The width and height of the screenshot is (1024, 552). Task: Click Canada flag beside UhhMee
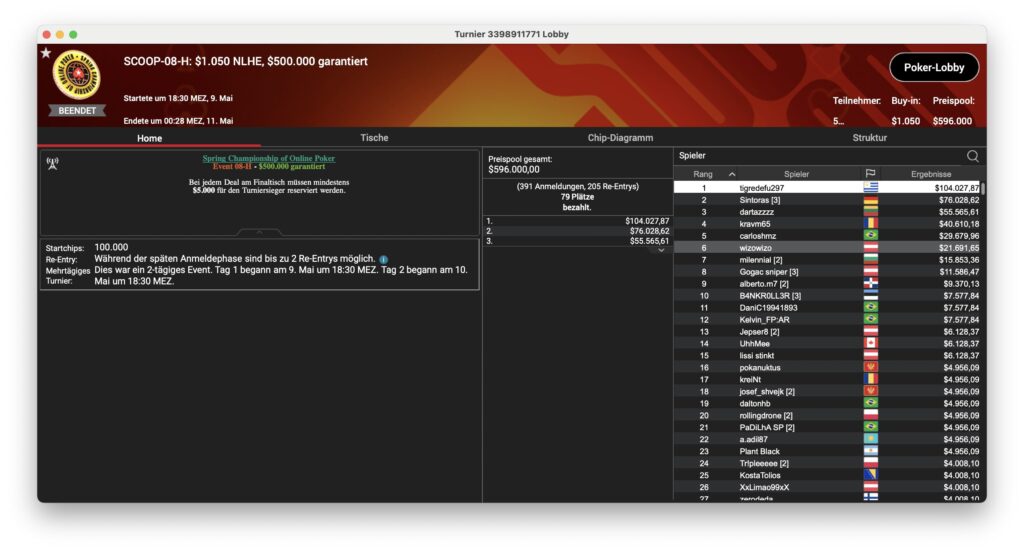[x=870, y=343]
